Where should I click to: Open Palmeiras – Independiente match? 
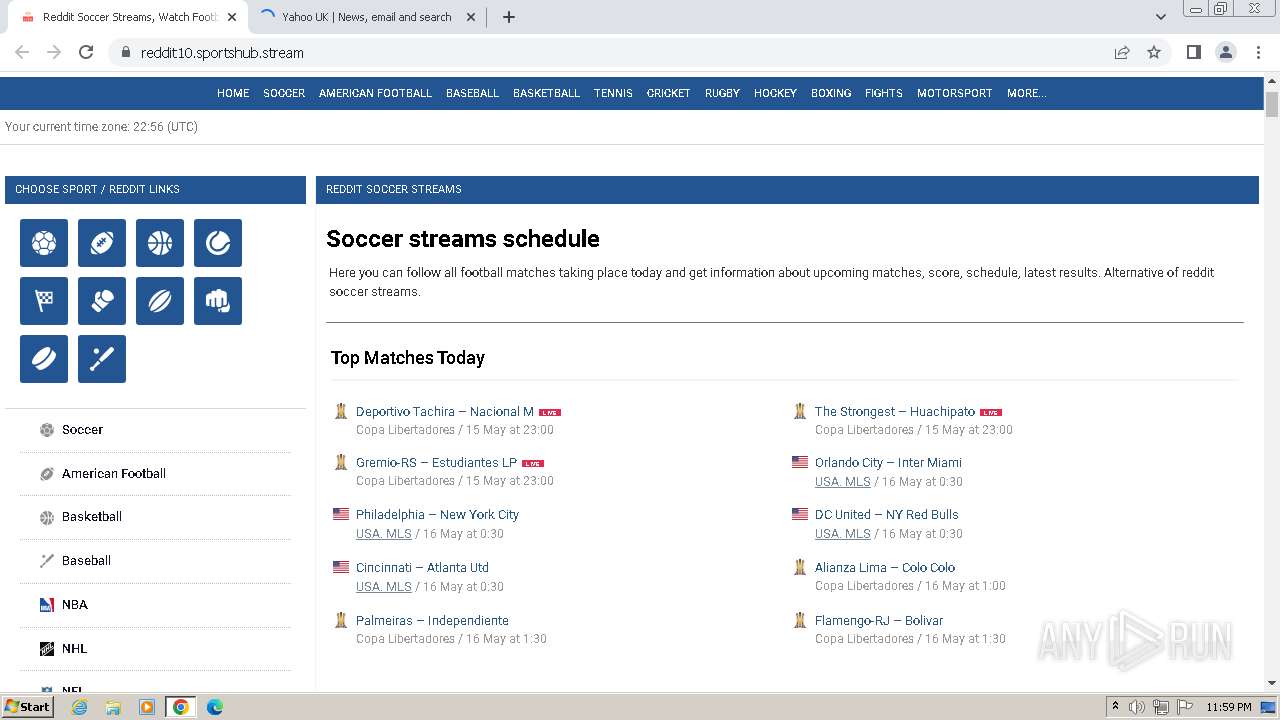click(x=432, y=621)
